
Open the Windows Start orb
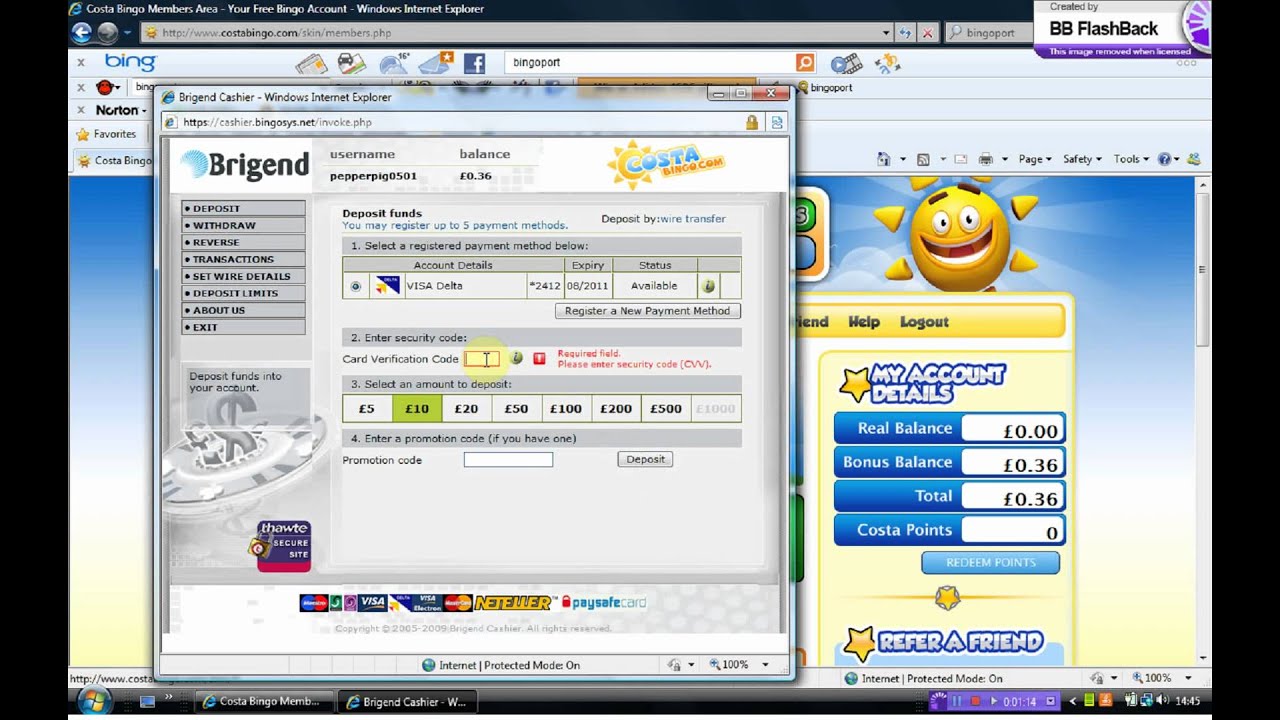click(95, 700)
